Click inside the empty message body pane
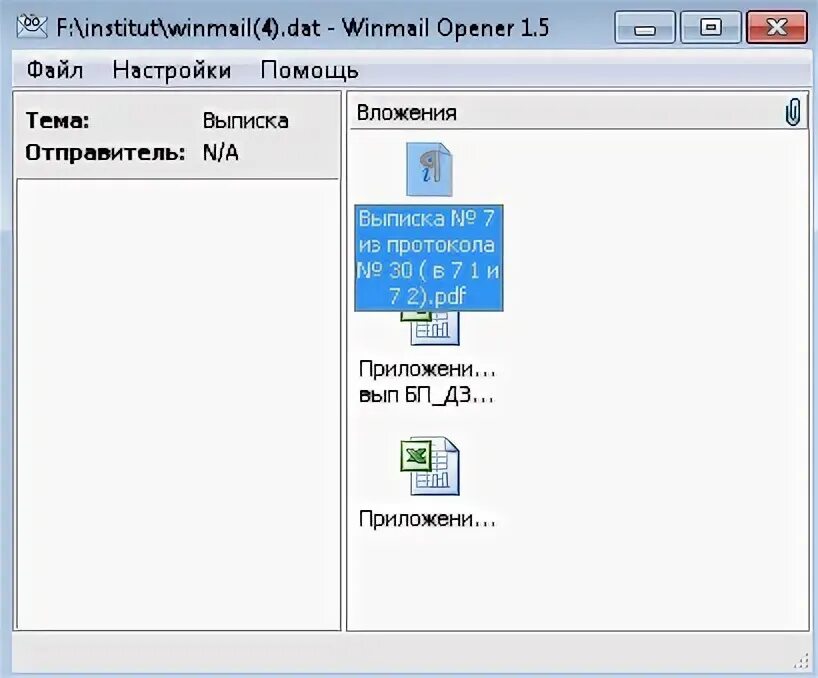 pos(178,404)
